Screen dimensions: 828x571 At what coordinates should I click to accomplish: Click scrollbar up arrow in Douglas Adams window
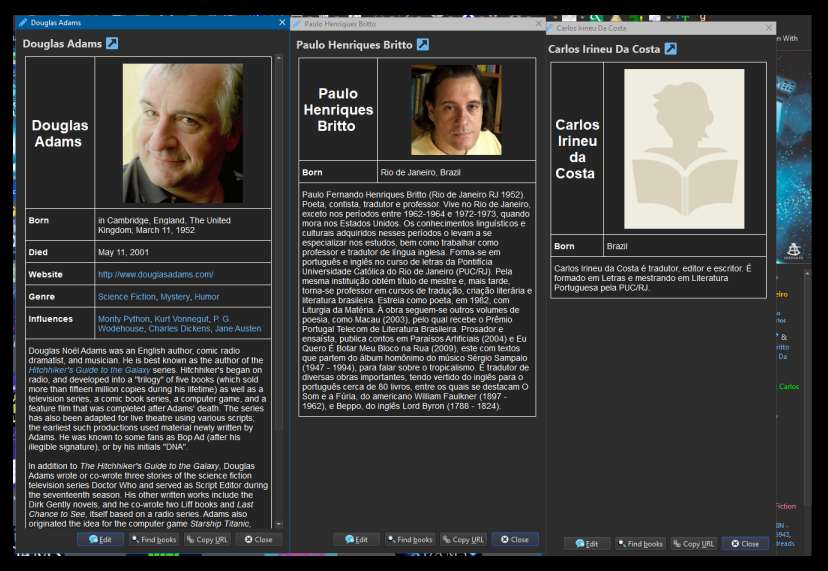click(x=279, y=58)
